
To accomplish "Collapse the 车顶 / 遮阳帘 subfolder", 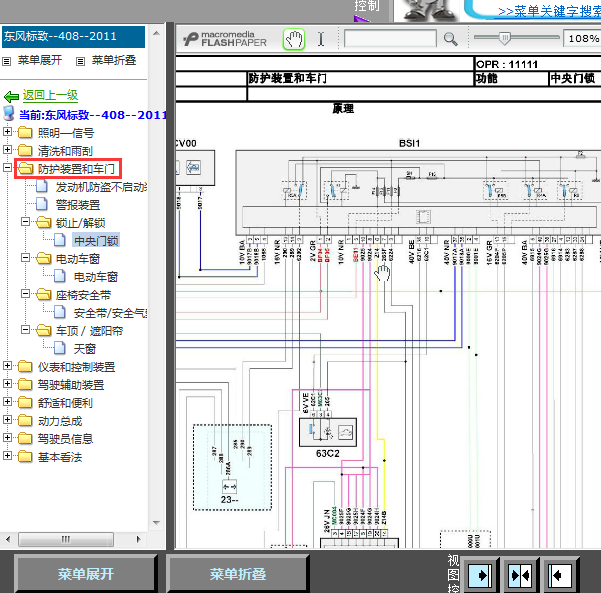I will [x=25, y=330].
